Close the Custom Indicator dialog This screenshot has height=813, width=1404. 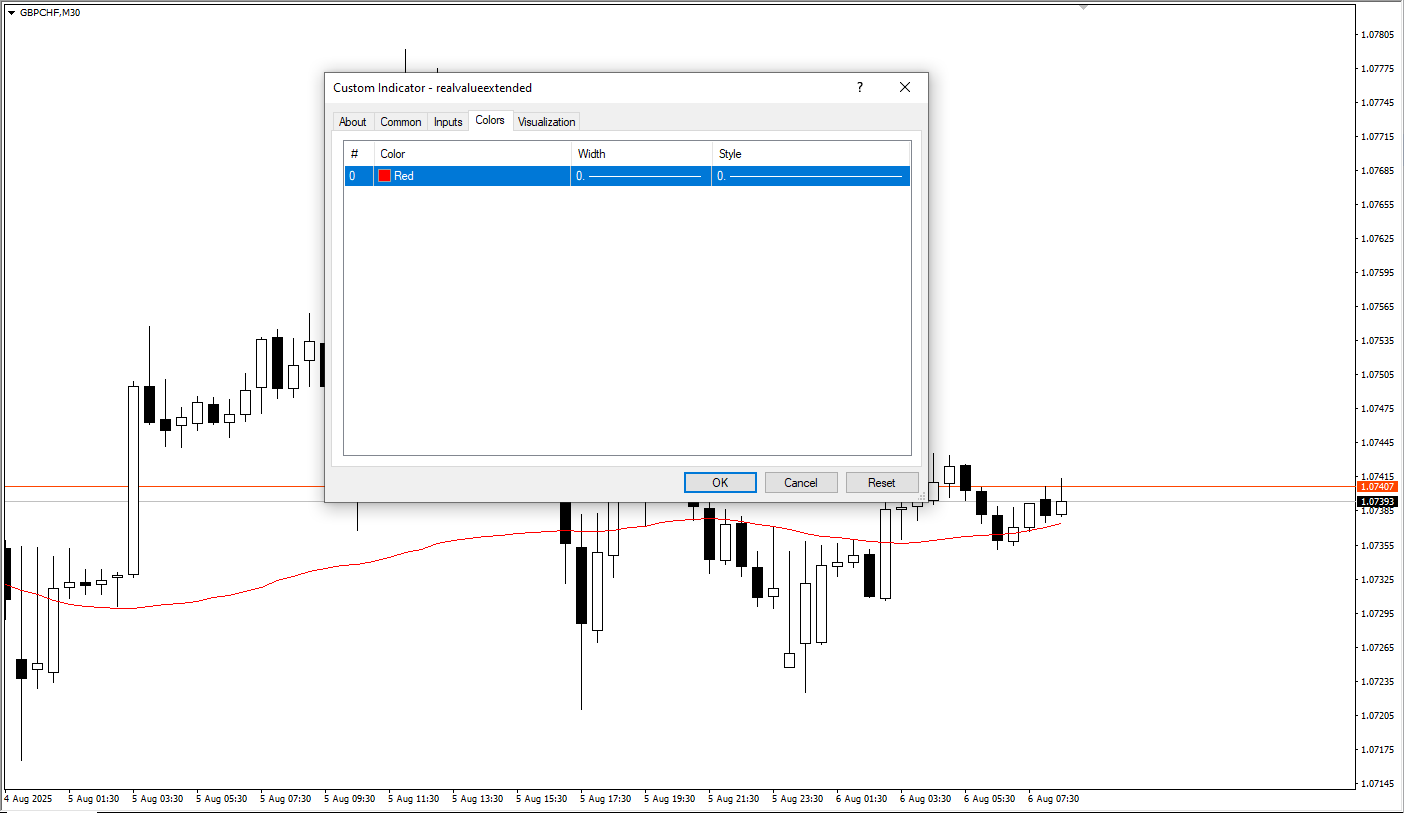pos(905,87)
